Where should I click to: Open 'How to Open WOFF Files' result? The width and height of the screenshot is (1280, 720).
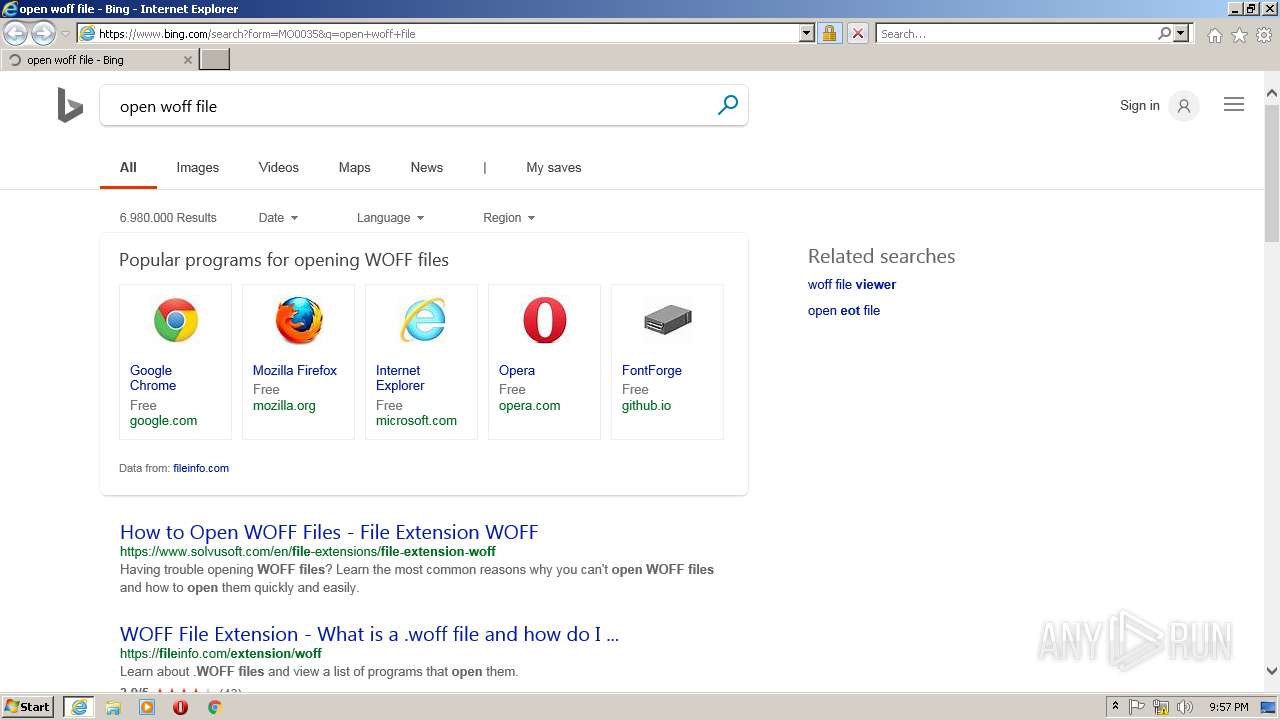[329, 532]
